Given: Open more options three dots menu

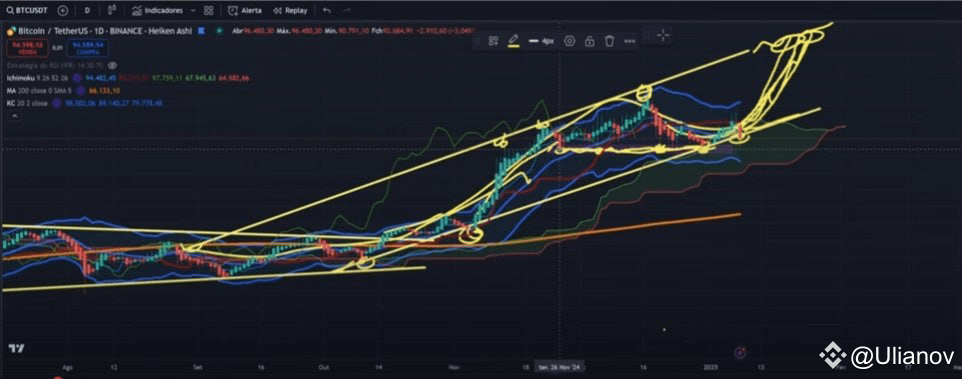Looking at the screenshot, I should [629, 41].
